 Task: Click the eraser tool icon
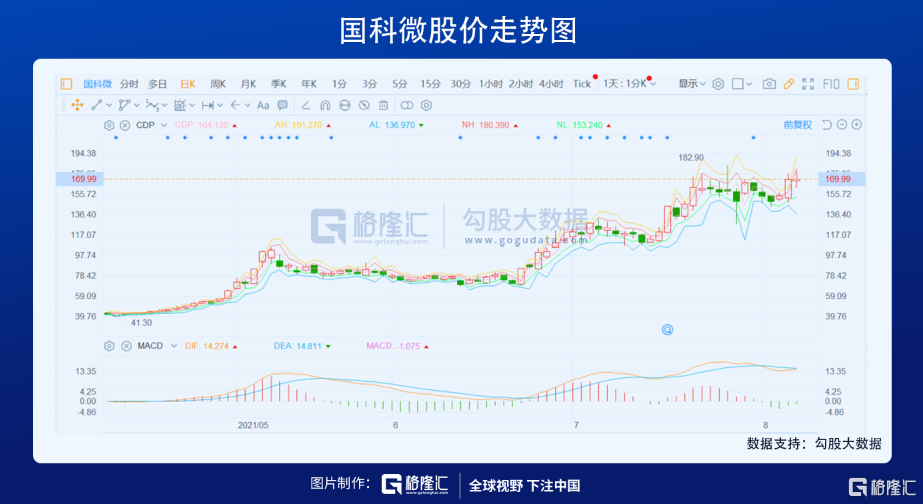click(x=306, y=105)
